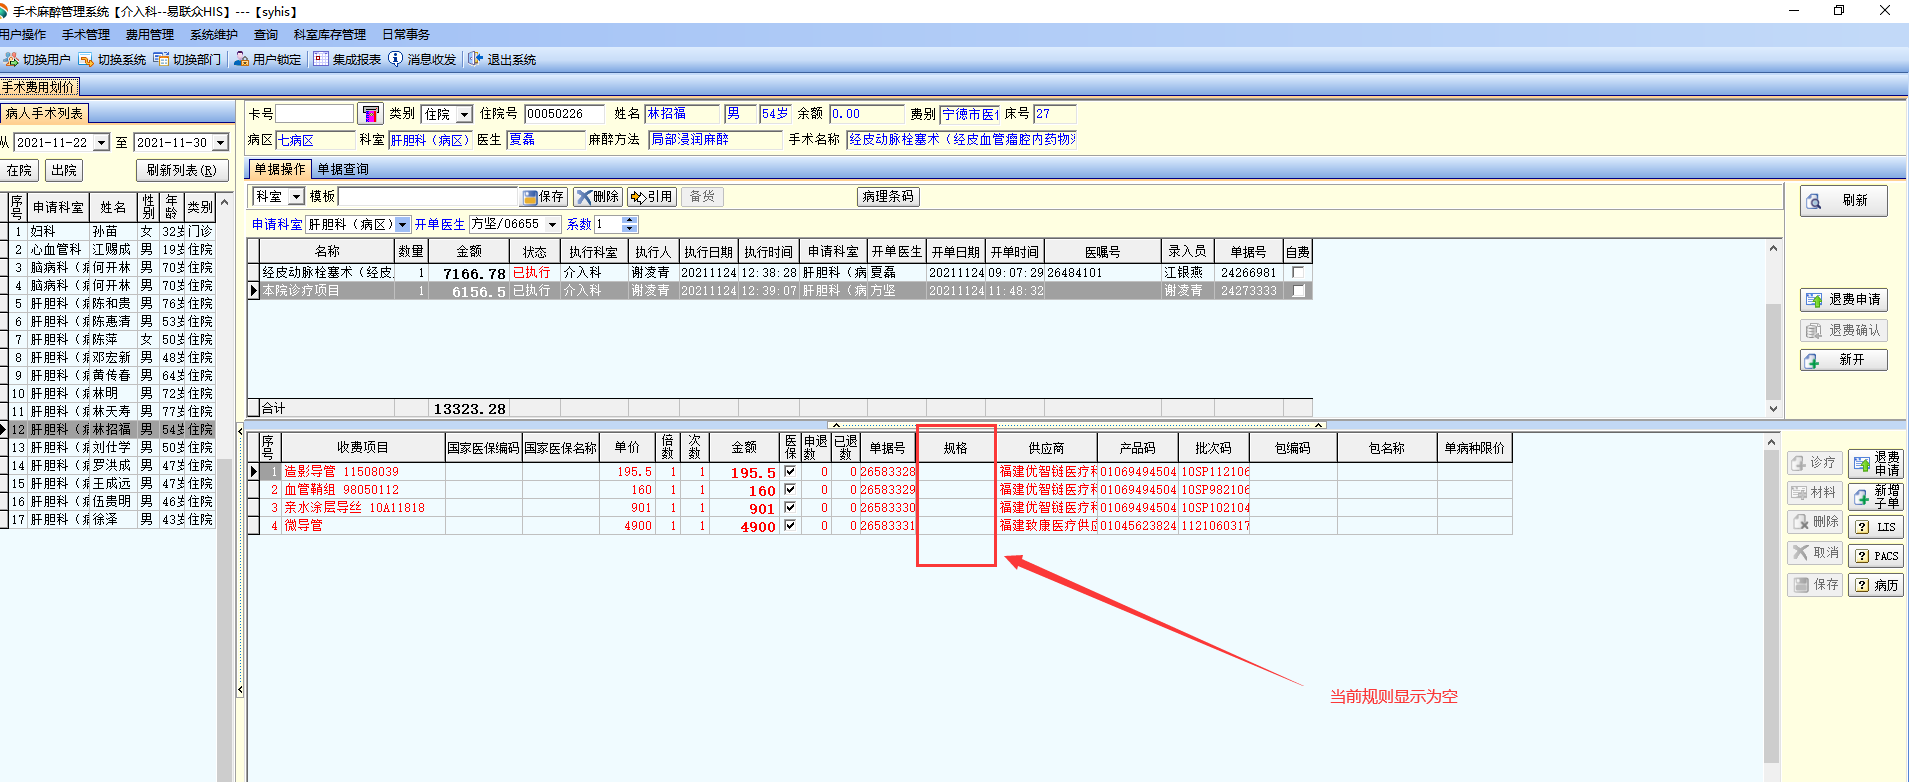Toggle 医保 checkbox for 血管鞘组 row
Viewport: 1909px width, 782px height.
790,490
